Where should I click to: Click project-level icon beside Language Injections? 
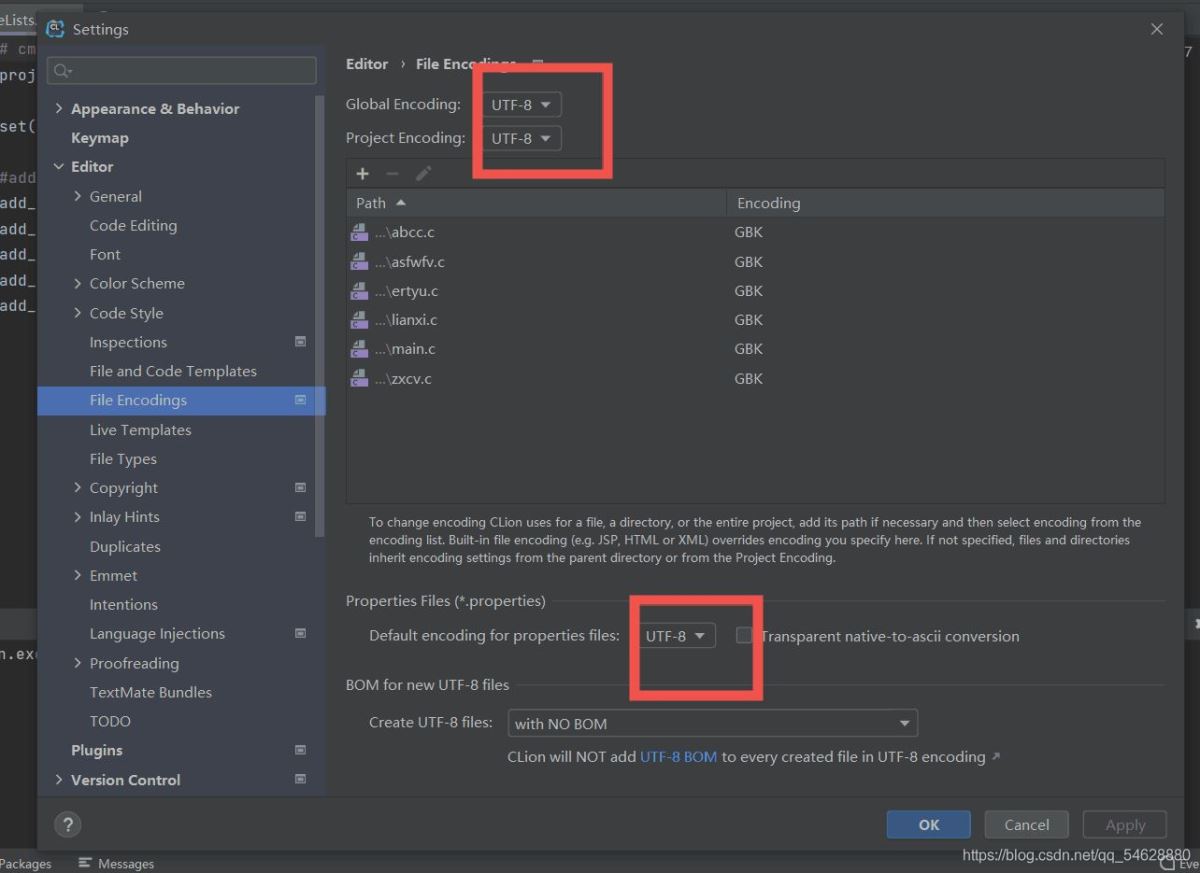[300, 634]
